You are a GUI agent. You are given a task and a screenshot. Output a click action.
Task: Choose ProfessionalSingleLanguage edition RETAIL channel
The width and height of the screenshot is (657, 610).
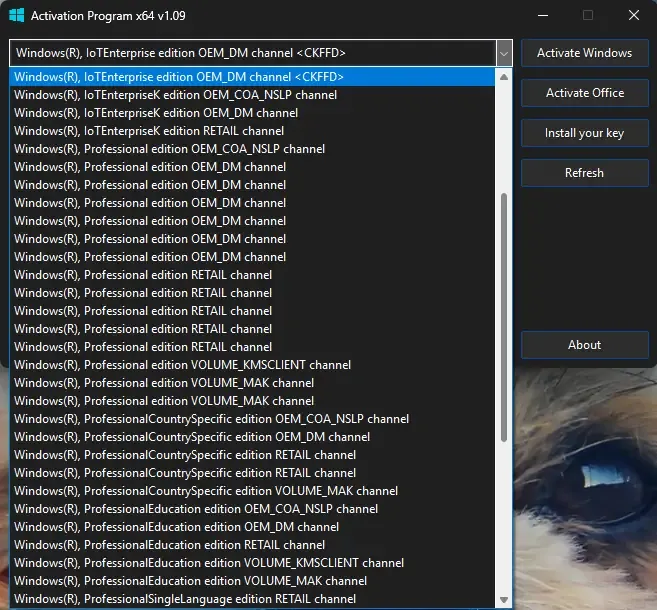coord(252,599)
